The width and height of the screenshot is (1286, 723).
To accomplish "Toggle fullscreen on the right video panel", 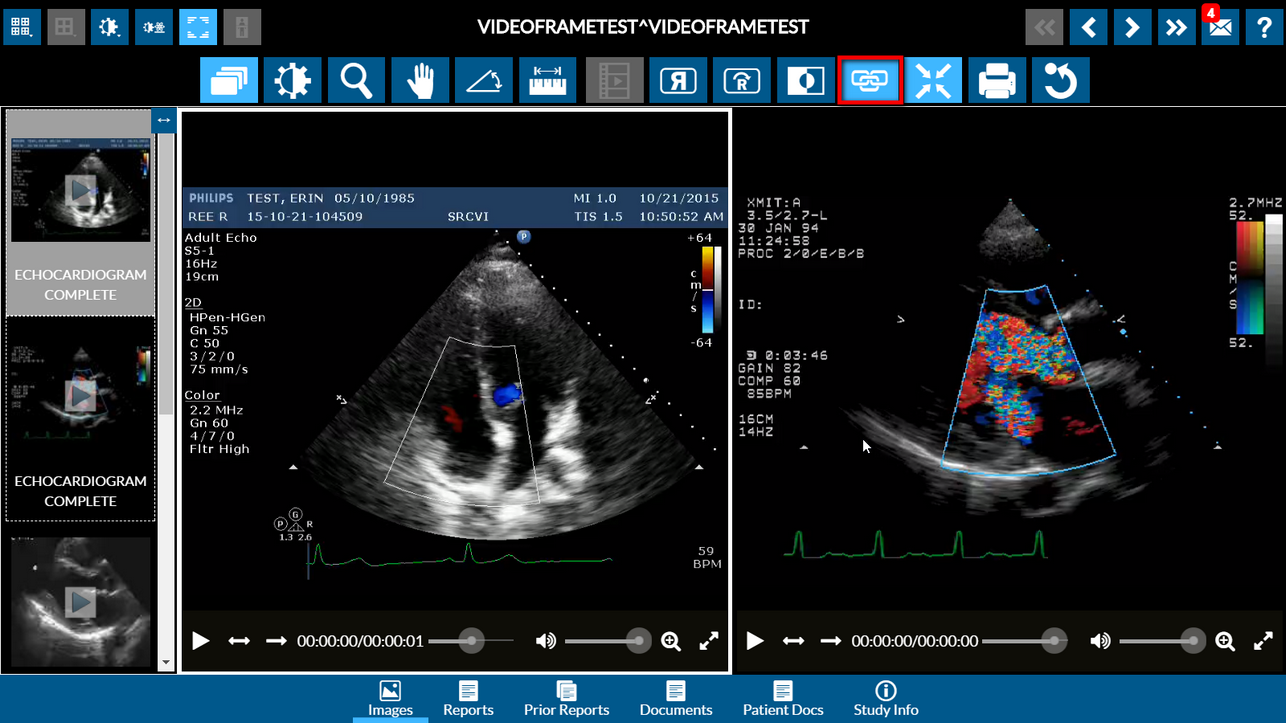I will (x=1263, y=641).
